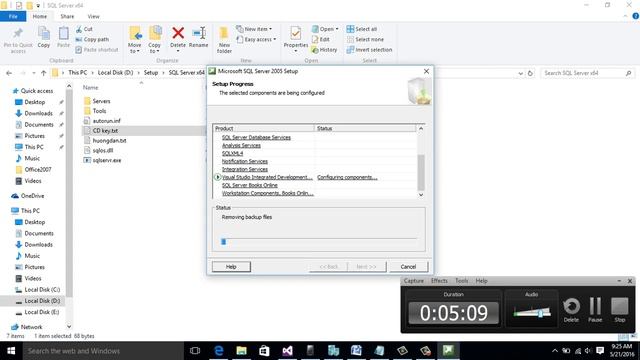Click the Help button in Setup dialog

231,267
